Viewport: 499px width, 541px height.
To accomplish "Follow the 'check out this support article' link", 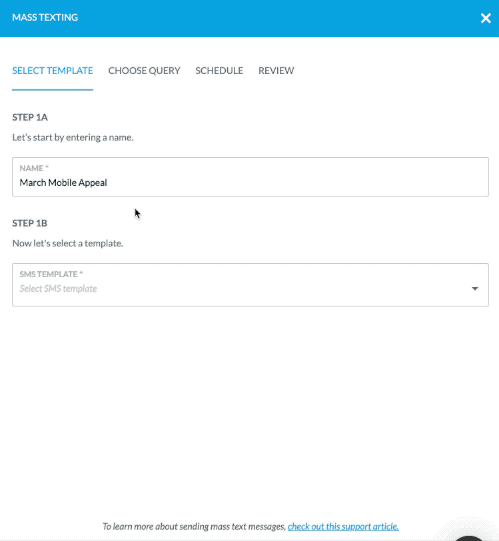I will tap(343, 527).
